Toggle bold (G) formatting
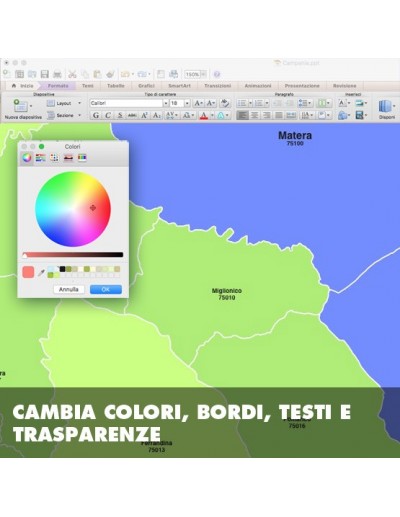Screen dimensions: 400x517 click(x=96, y=115)
